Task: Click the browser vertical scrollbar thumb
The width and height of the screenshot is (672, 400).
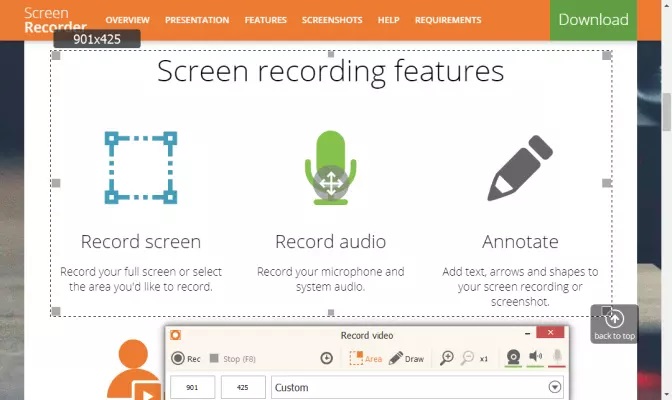Action: coord(667,112)
